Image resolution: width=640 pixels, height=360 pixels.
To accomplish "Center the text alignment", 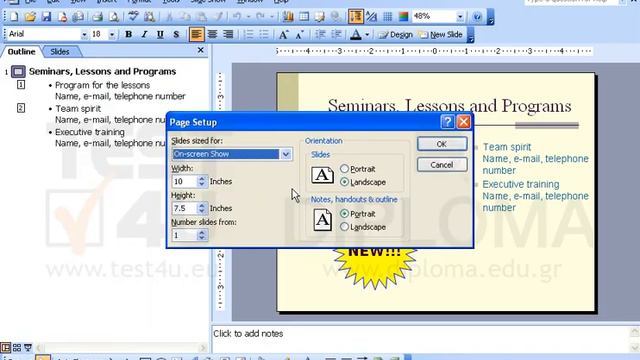I will (212, 34).
